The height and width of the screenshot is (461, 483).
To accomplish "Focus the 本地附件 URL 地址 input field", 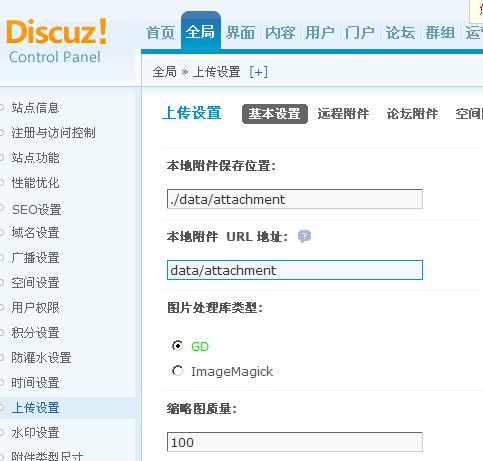I will [x=295, y=270].
